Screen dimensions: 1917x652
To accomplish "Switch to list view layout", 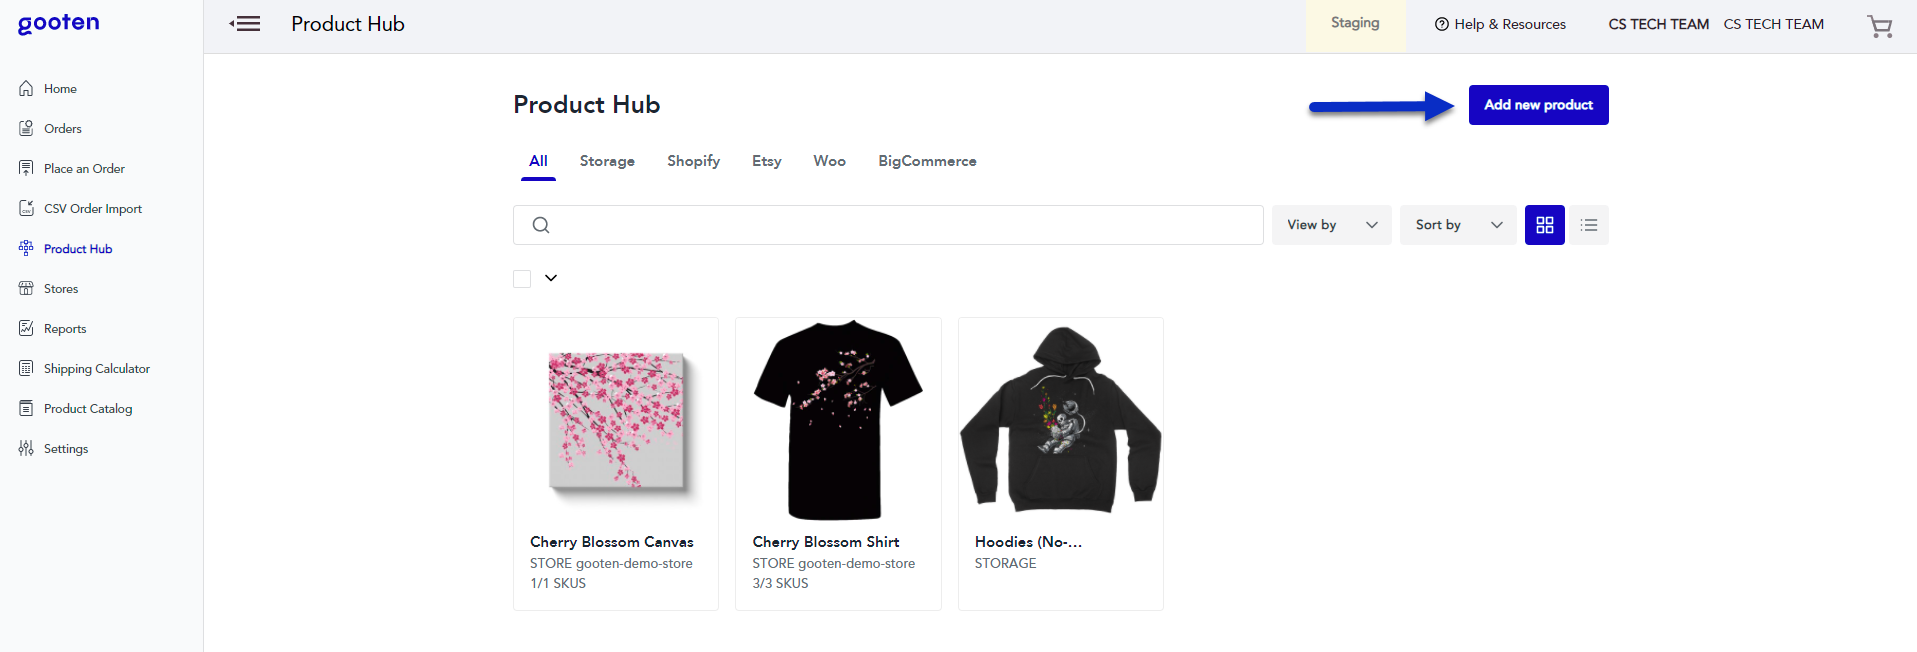I will [x=1588, y=225].
